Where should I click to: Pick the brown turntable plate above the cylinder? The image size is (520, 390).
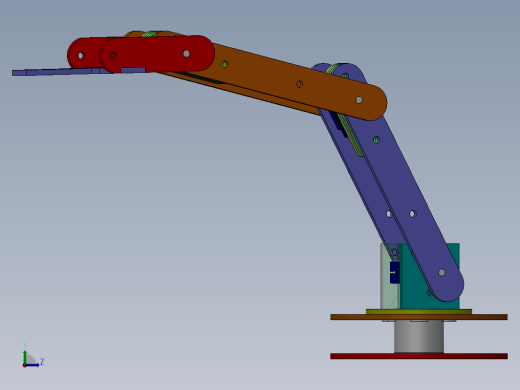419,317
